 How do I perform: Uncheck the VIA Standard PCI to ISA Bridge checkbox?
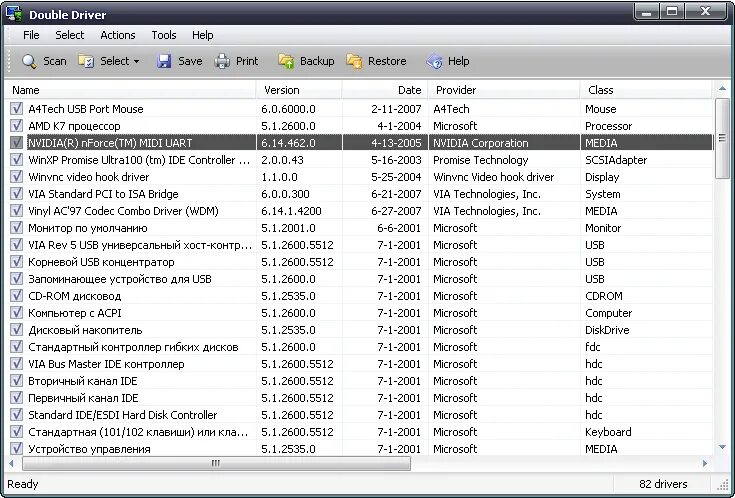click(x=16, y=194)
